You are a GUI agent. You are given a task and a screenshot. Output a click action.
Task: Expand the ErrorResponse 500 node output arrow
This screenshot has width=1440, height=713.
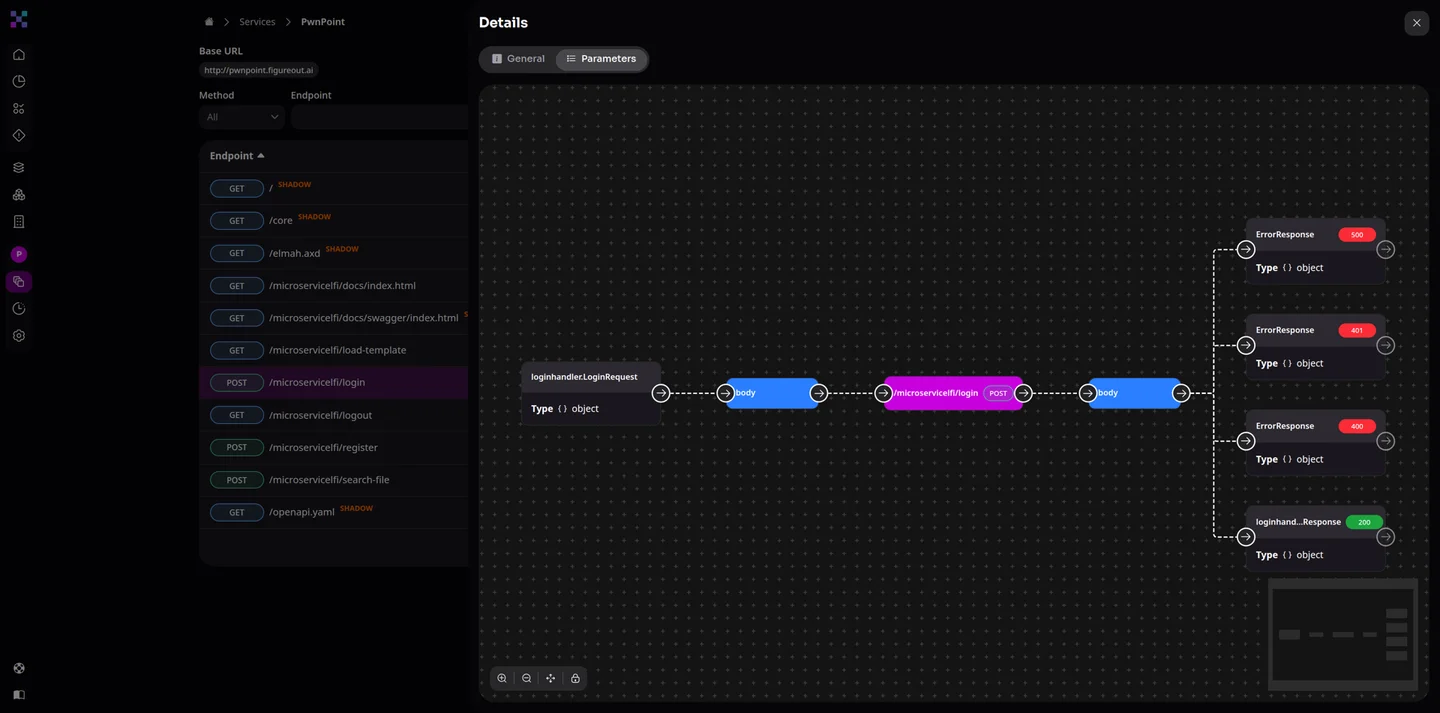1385,250
